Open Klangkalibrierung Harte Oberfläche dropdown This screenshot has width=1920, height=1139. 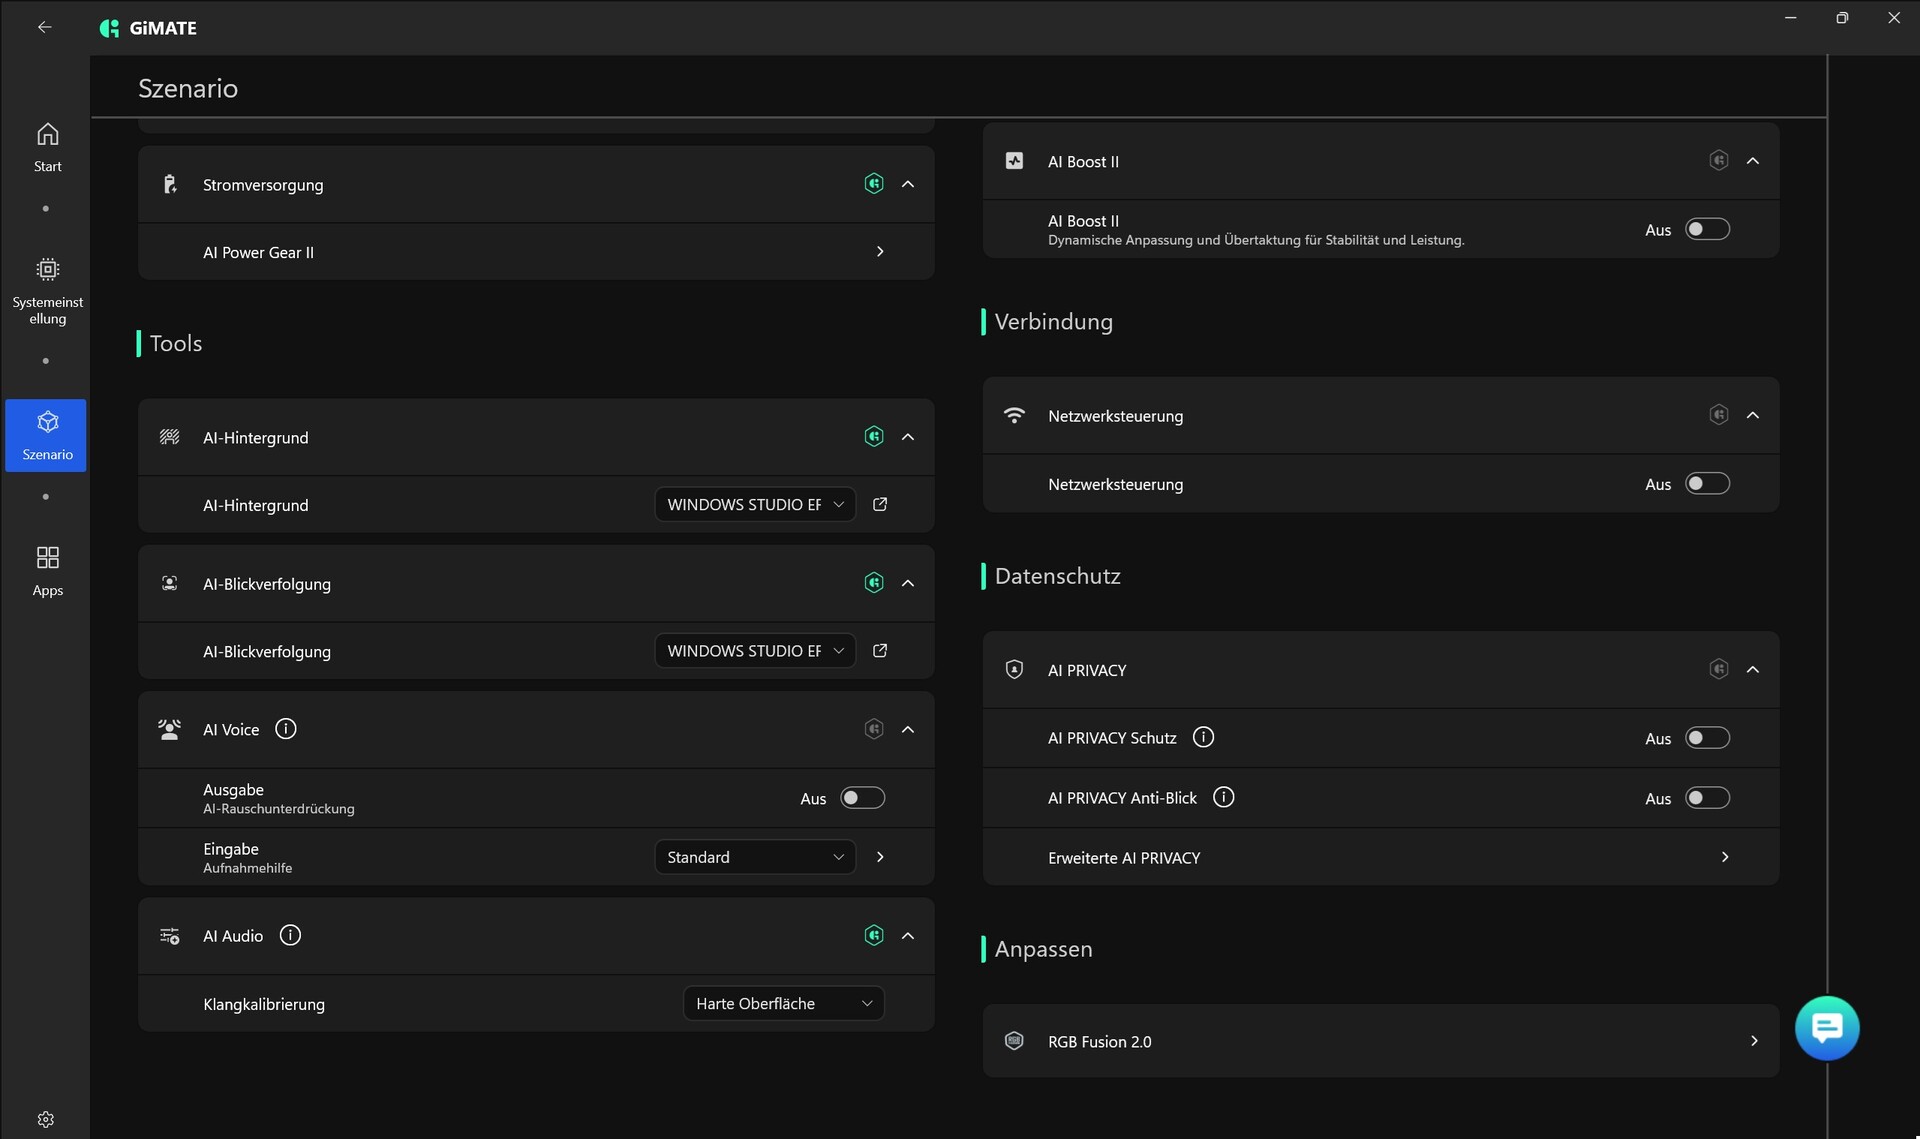click(783, 1003)
